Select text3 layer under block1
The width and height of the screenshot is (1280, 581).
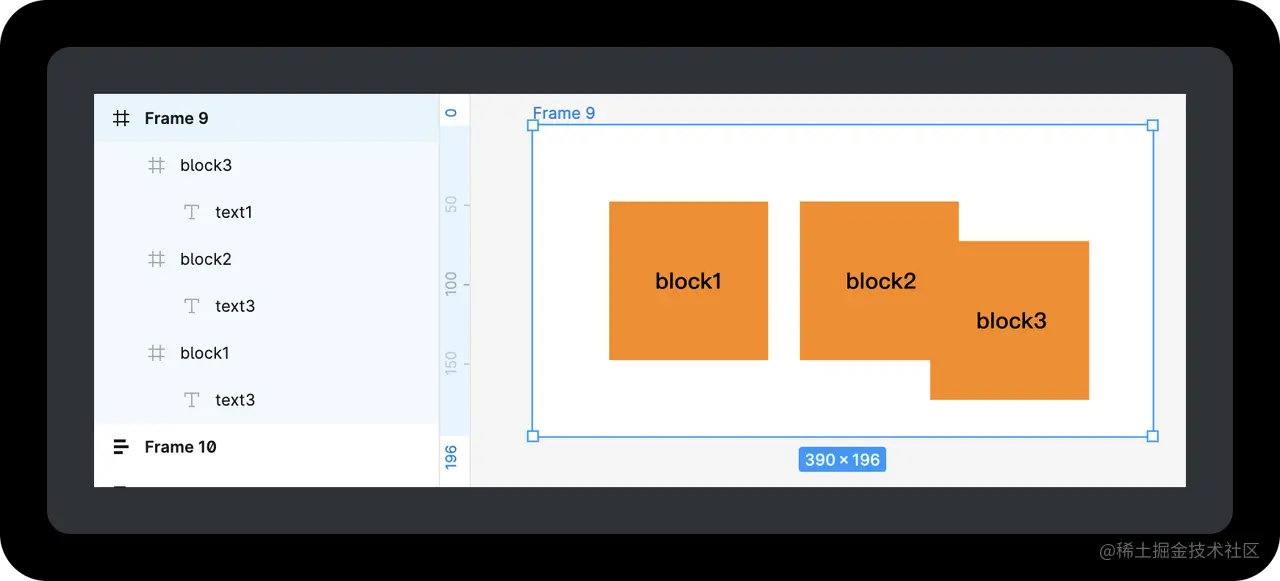tap(266, 400)
